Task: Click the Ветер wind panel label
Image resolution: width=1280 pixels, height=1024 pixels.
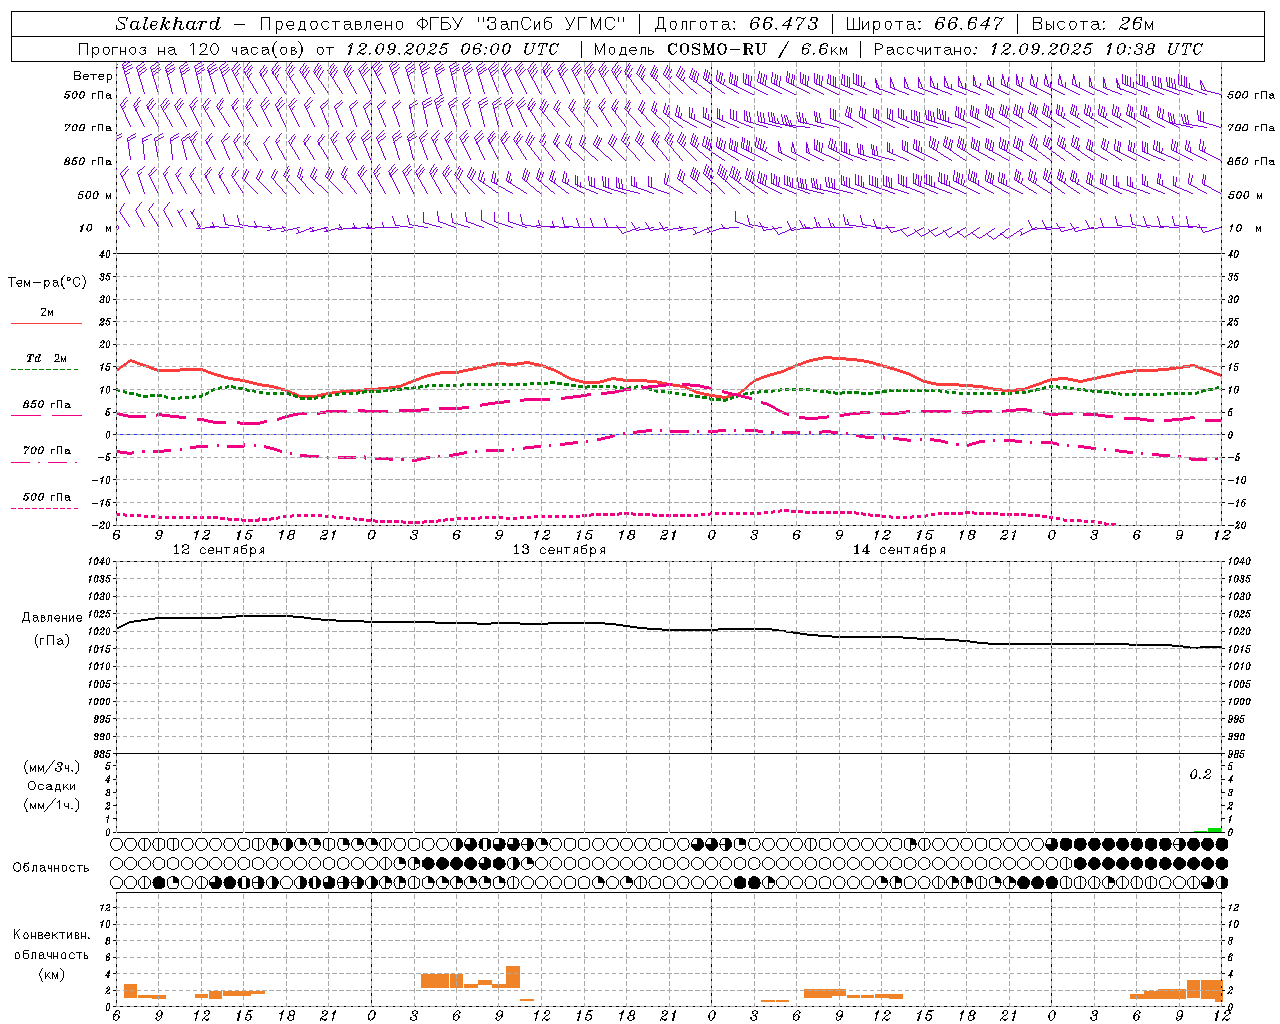Action: point(92,76)
